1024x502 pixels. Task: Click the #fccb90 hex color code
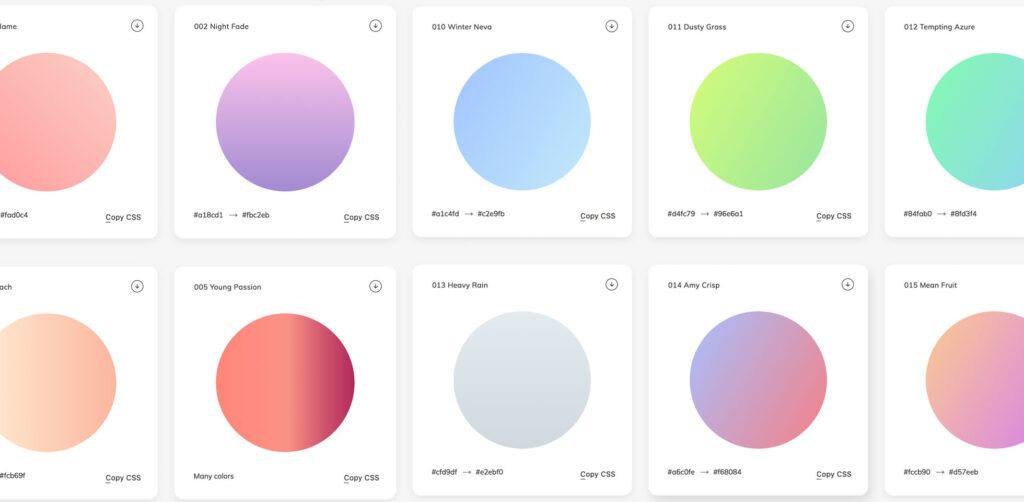coord(918,472)
